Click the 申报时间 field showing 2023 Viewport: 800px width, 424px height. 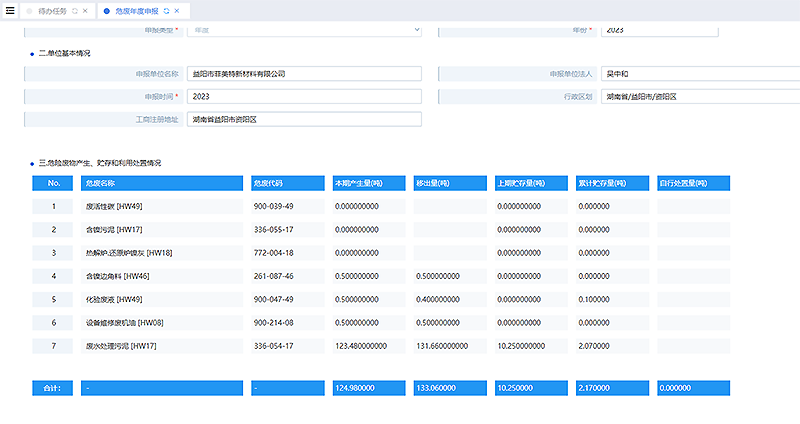[303, 96]
